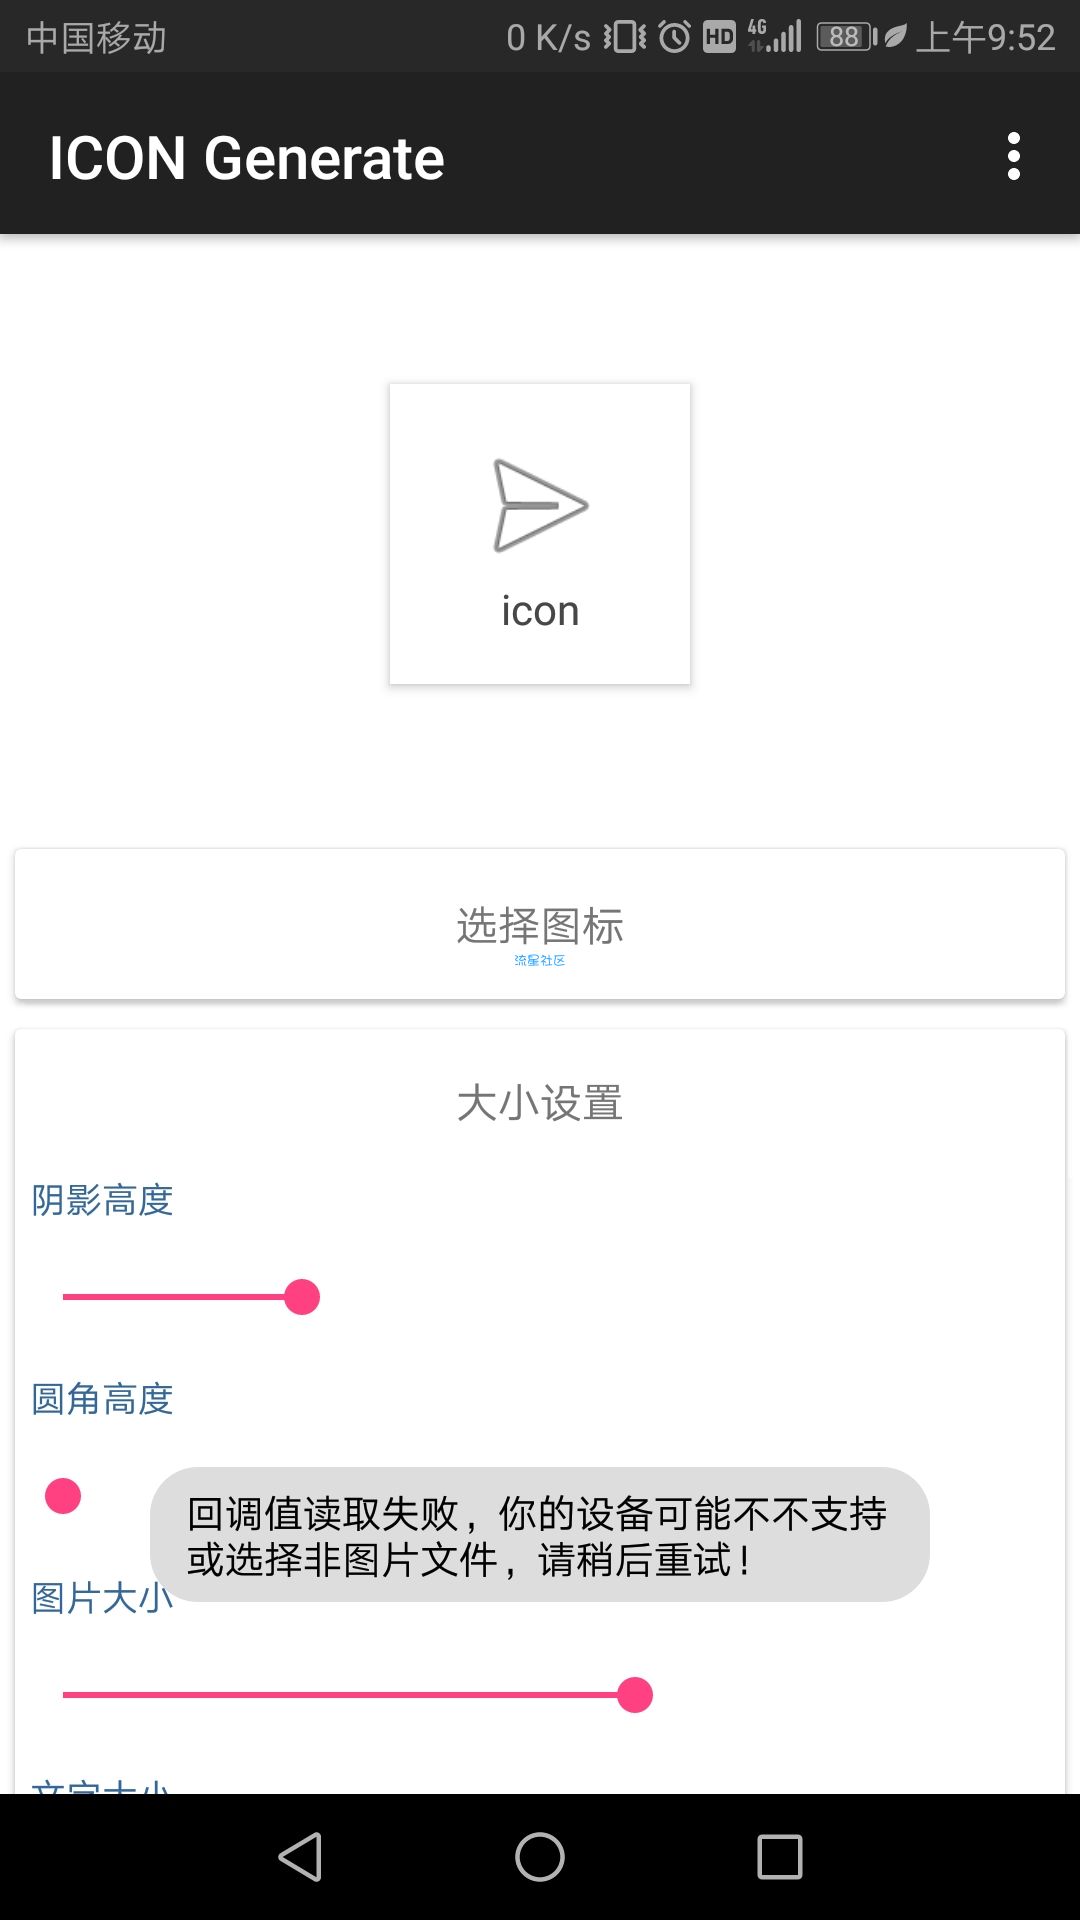Viewport: 1080px width, 1920px height.
Task: Tap the vibrate mode status icon
Action: [625, 37]
